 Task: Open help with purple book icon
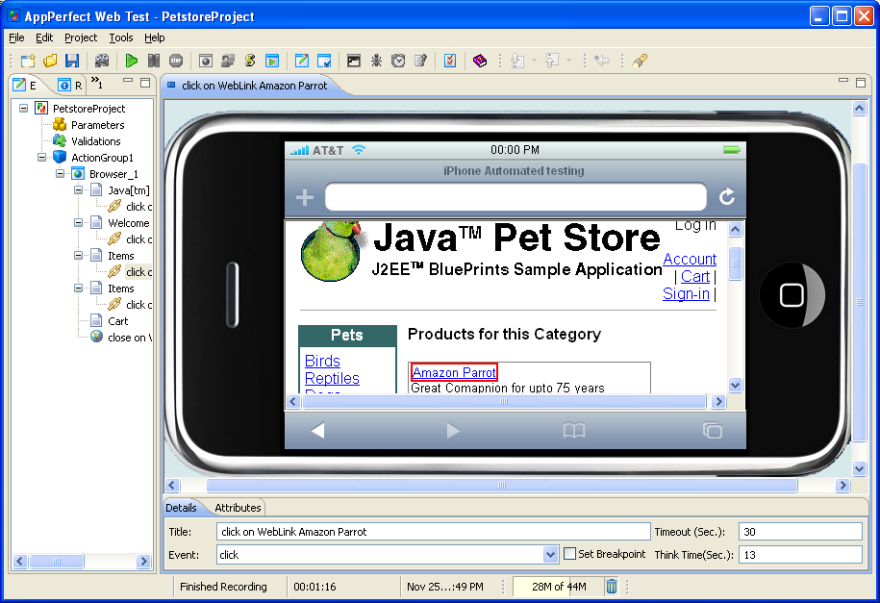pyautogui.click(x=479, y=61)
